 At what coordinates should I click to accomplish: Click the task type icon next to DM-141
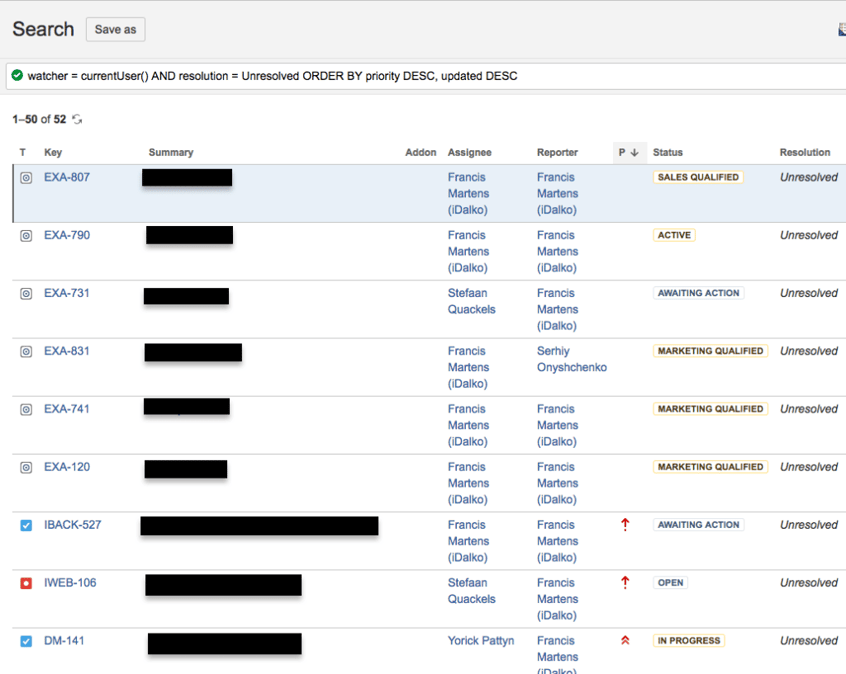click(24, 641)
